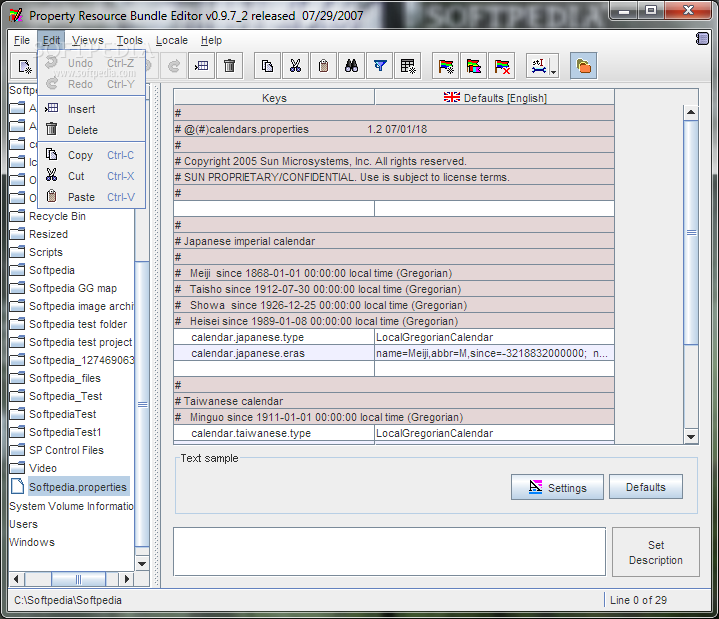Click the scissors icon beside Cut menu entry
This screenshot has width=719, height=619.
tap(51, 175)
